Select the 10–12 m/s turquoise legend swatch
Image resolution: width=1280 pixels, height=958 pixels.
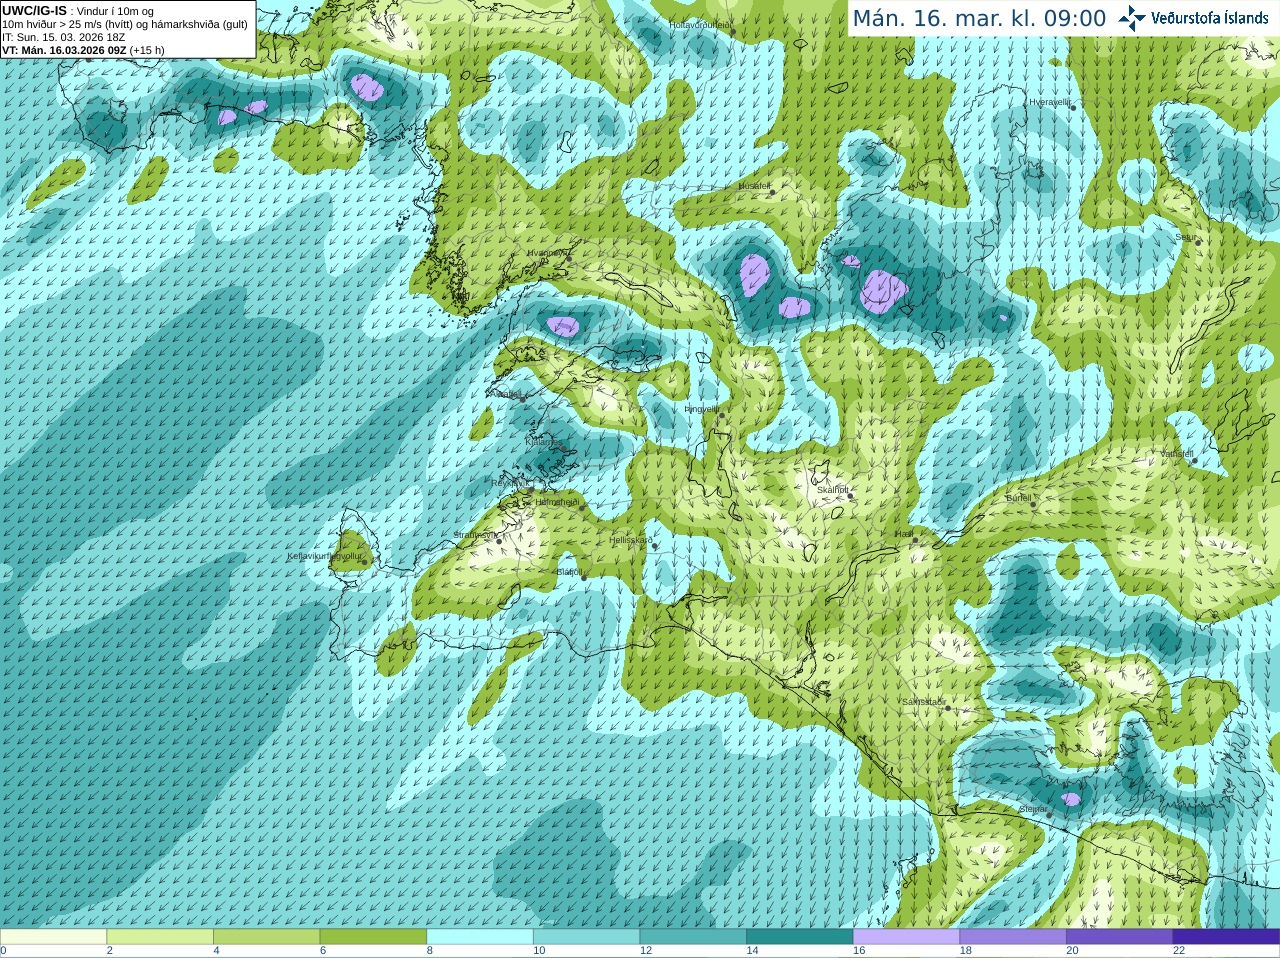coord(587,937)
